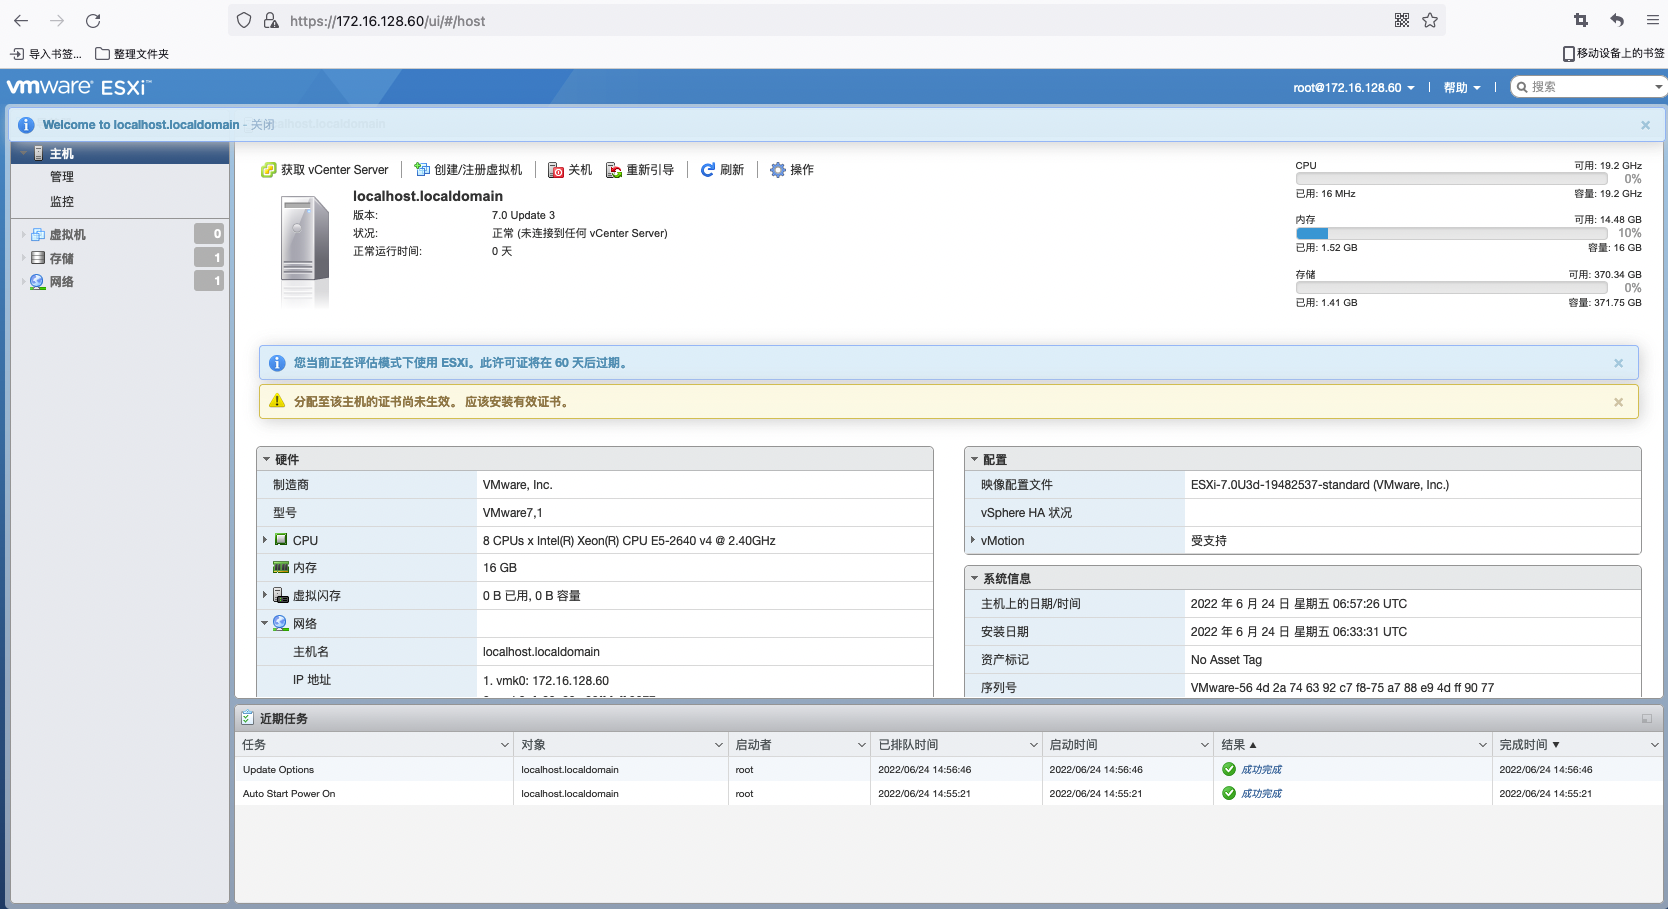1668x909 pixels.
Task: Open root@172.16.128.60 user dropdown
Action: point(1354,88)
